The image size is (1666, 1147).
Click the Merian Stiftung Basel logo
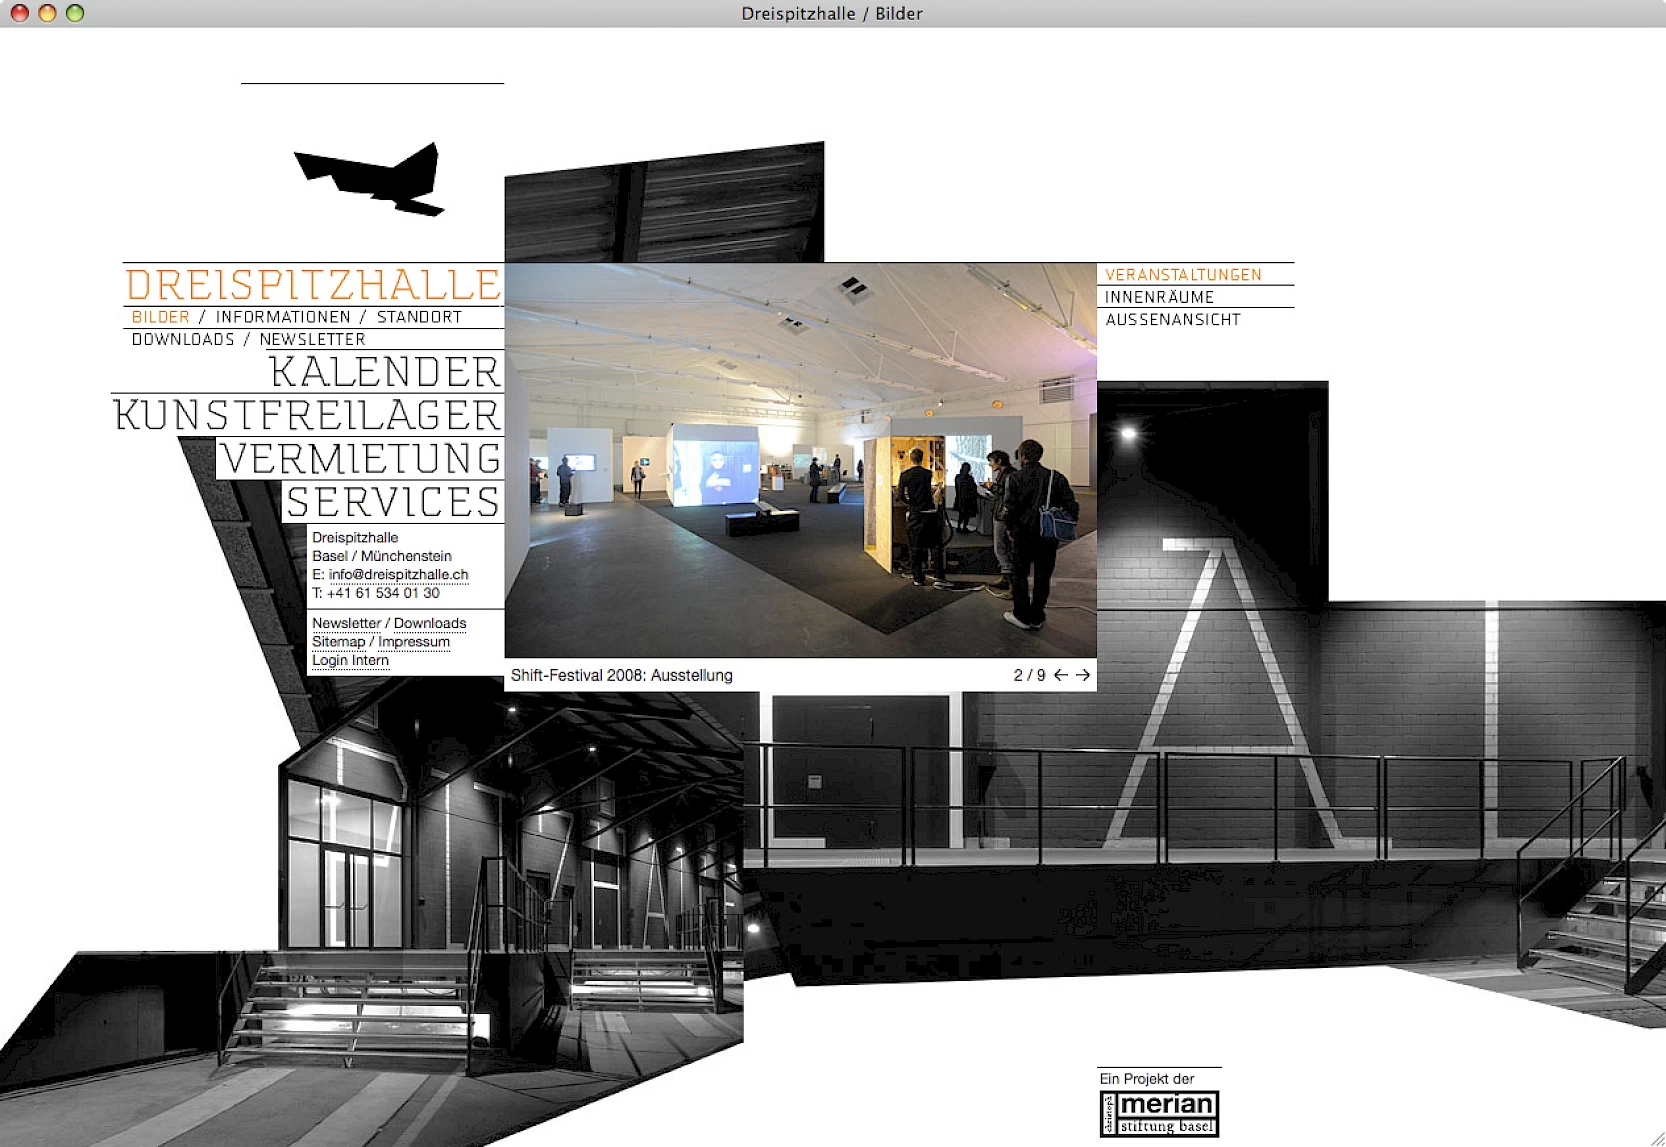coord(1159,1113)
